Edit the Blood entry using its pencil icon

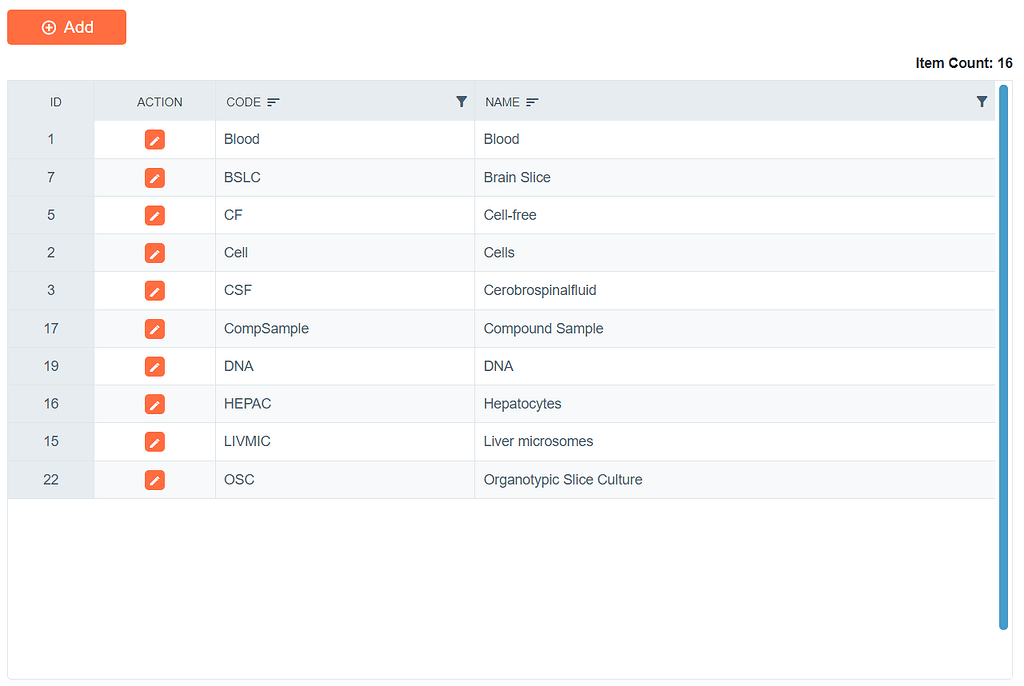(154, 140)
